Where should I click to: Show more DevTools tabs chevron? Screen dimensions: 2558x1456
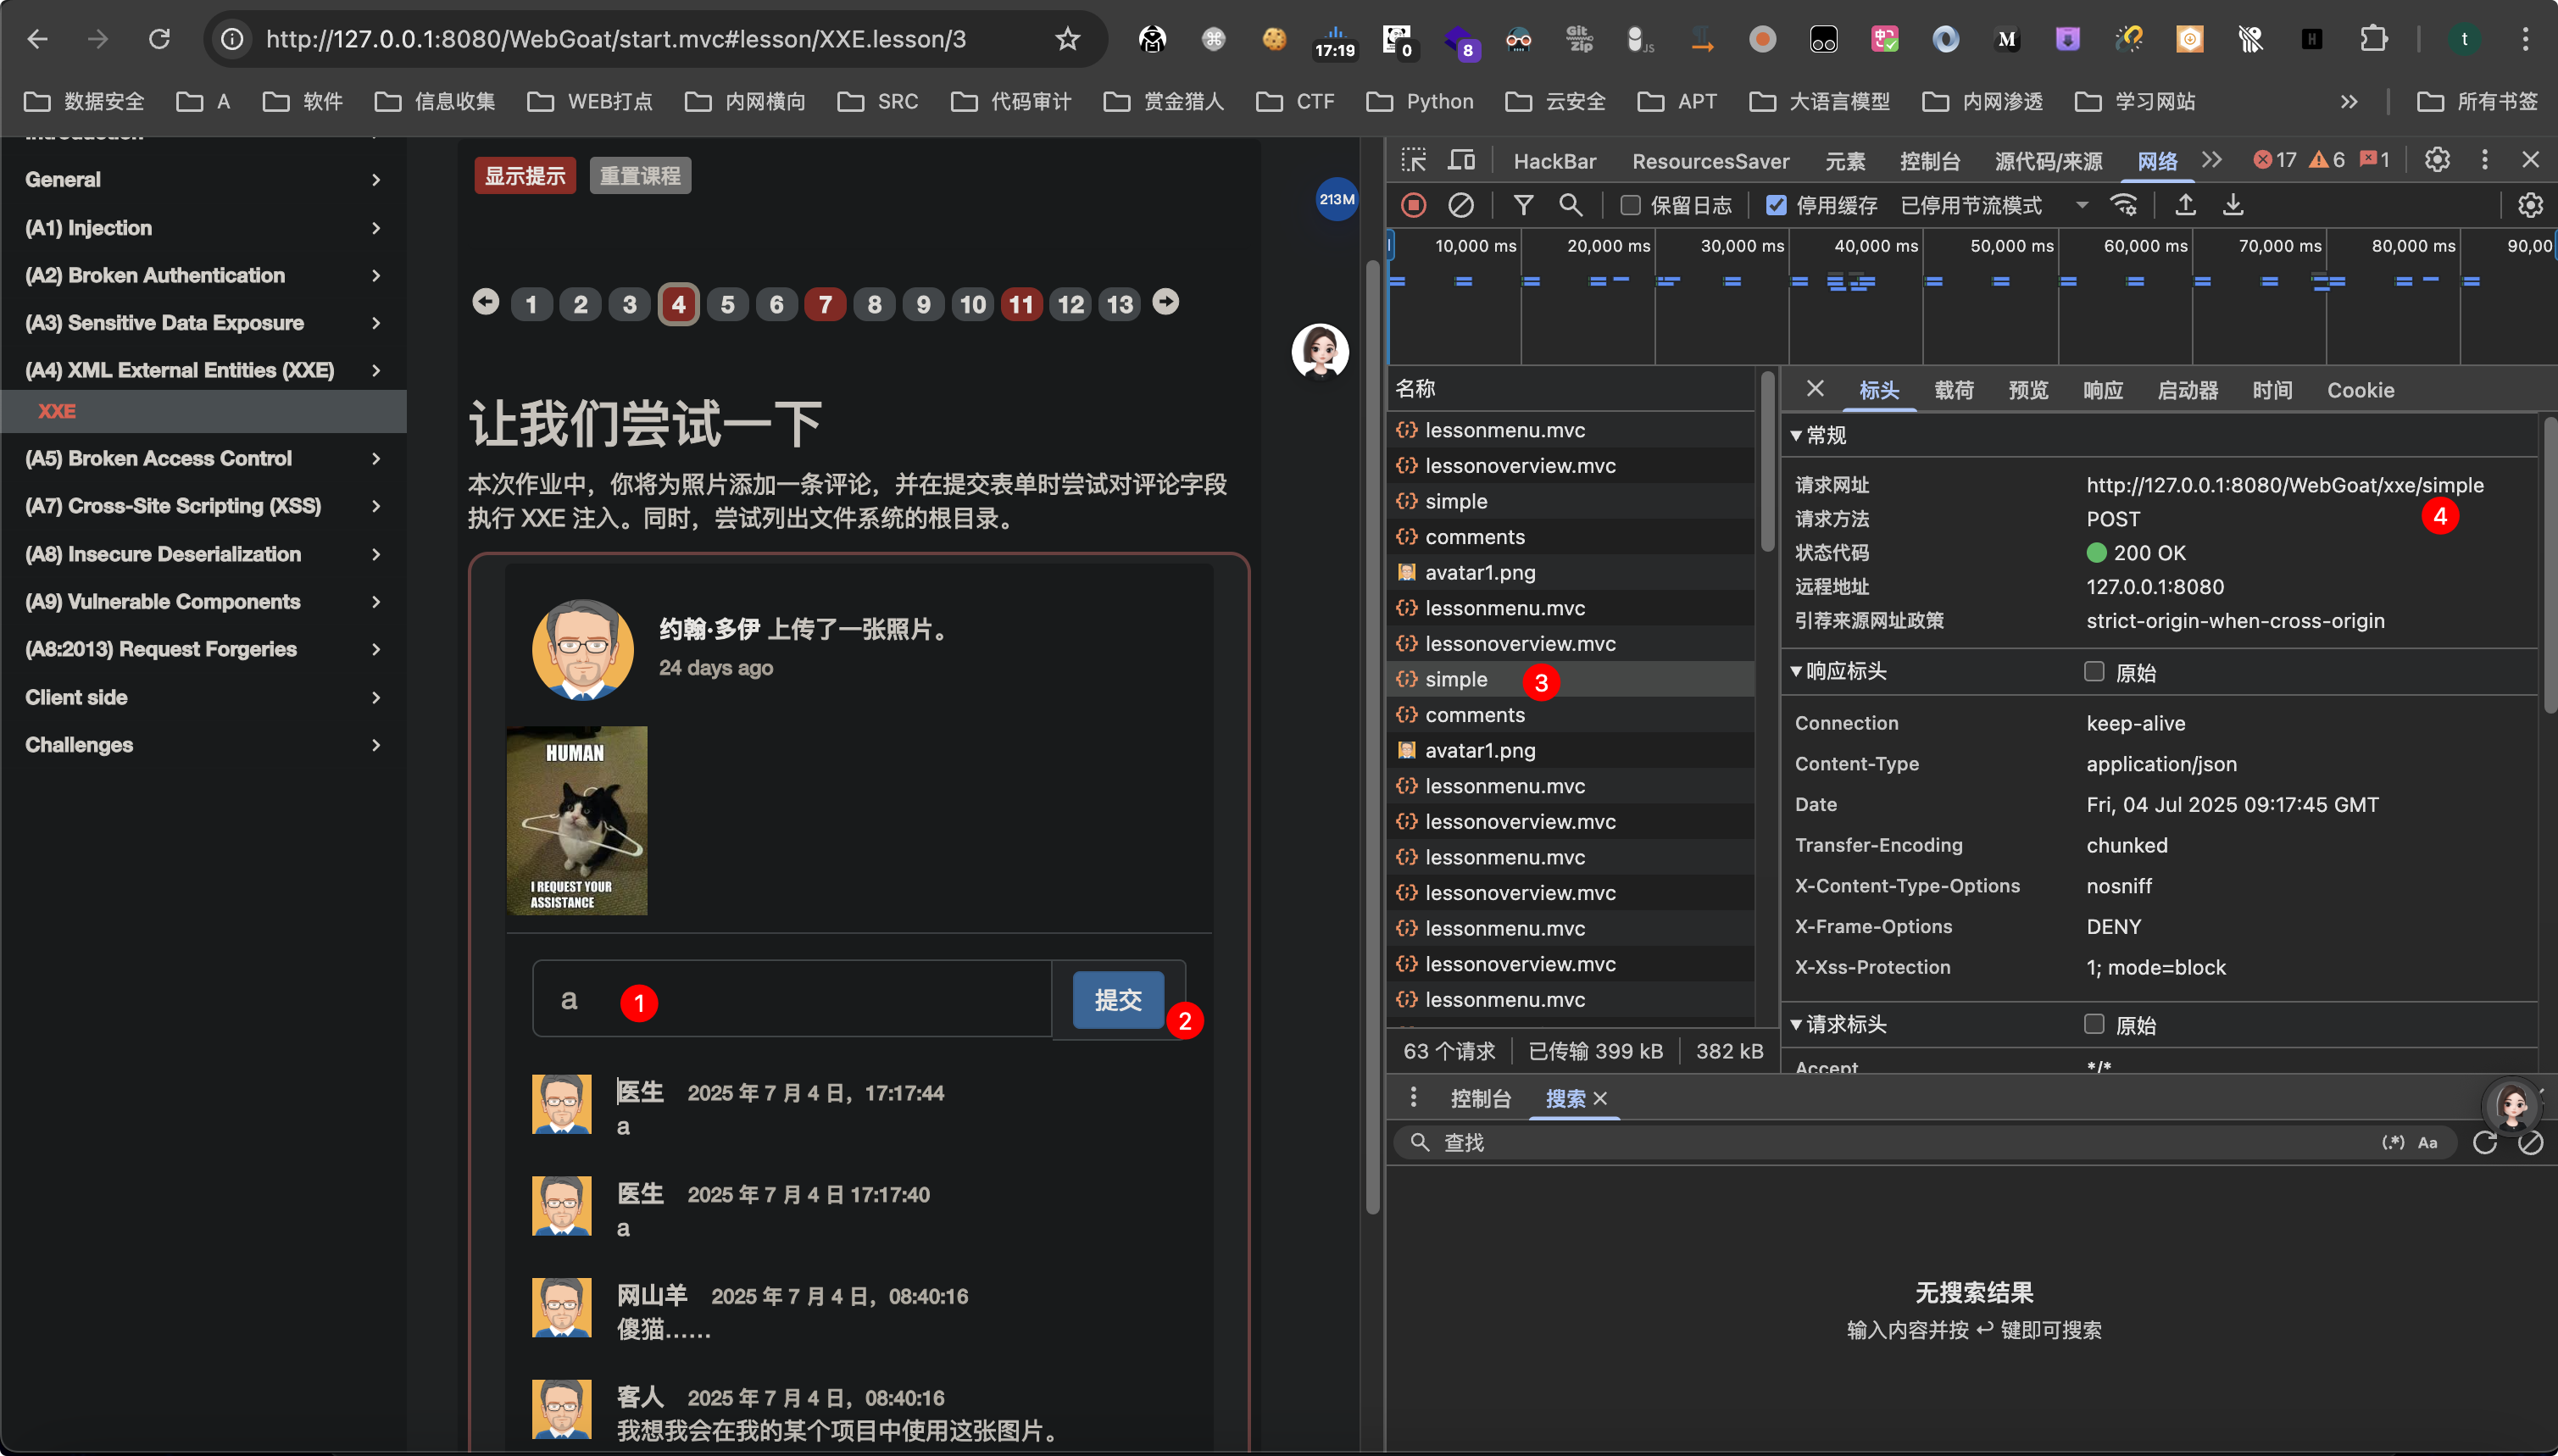pyautogui.click(x=2212, y=160)
